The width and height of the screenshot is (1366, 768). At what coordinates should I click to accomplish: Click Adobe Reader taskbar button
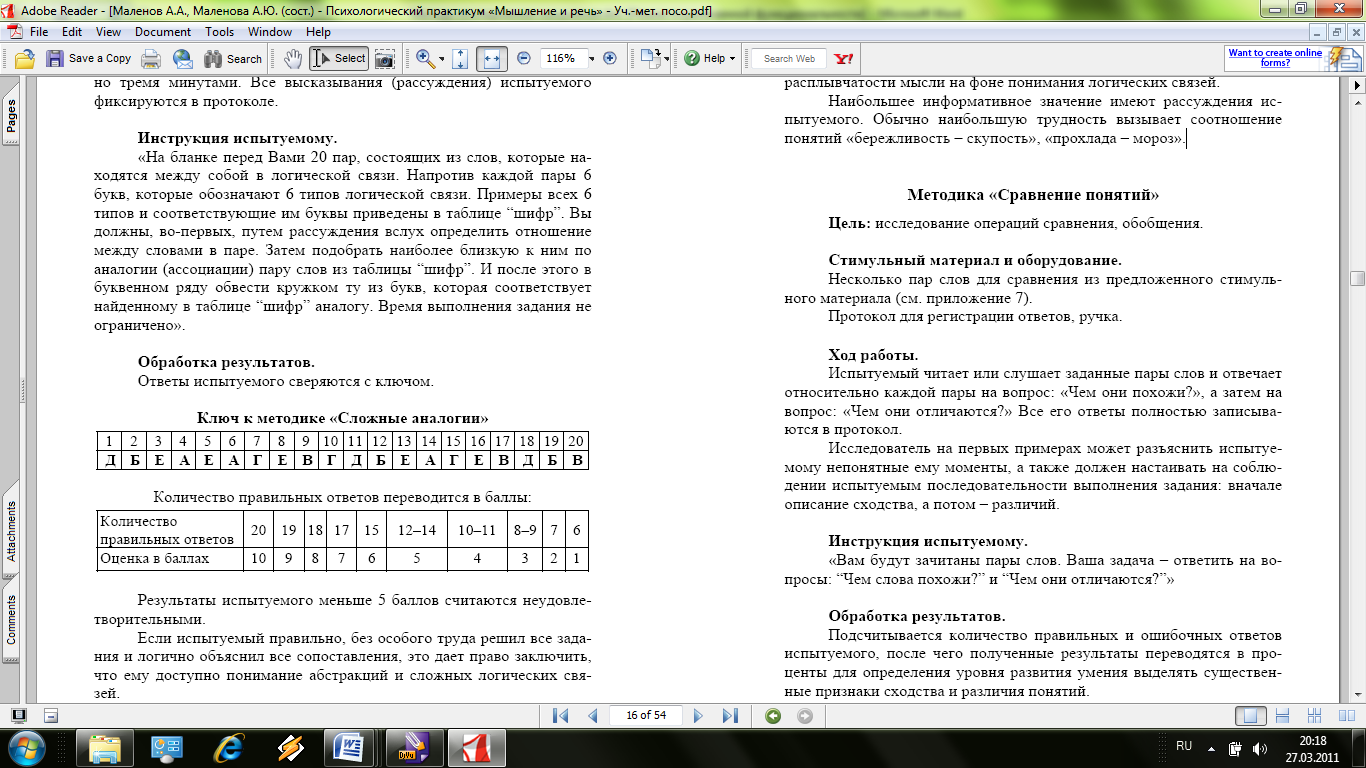click(476, 747)
